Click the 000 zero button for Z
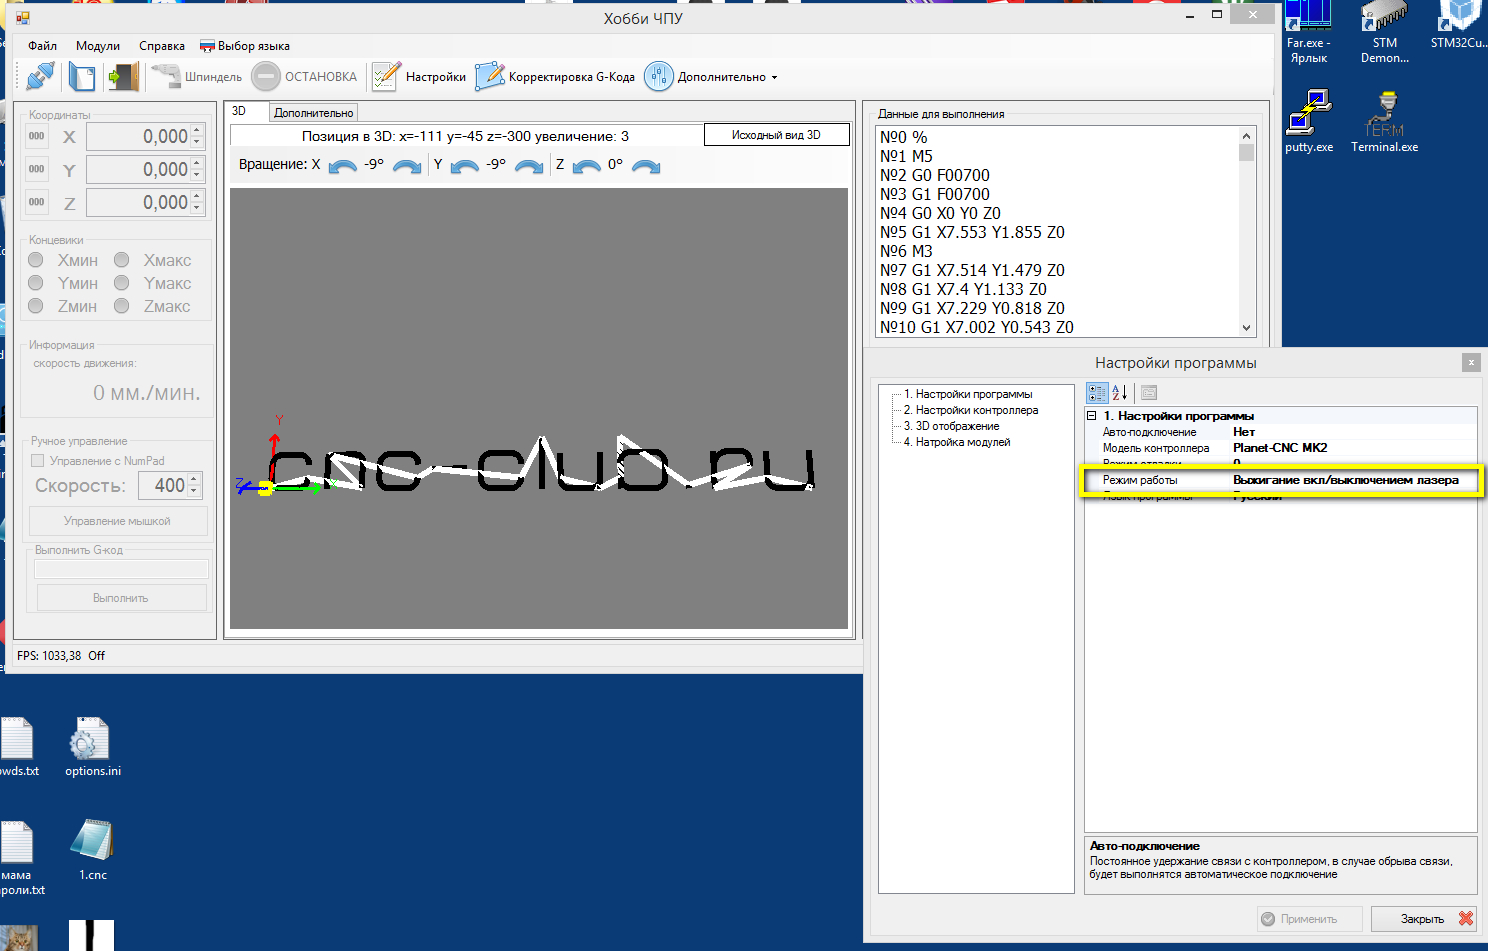The height and width of the screenshot is (951, 1488). pyautogui.click(x=37, y=202)
